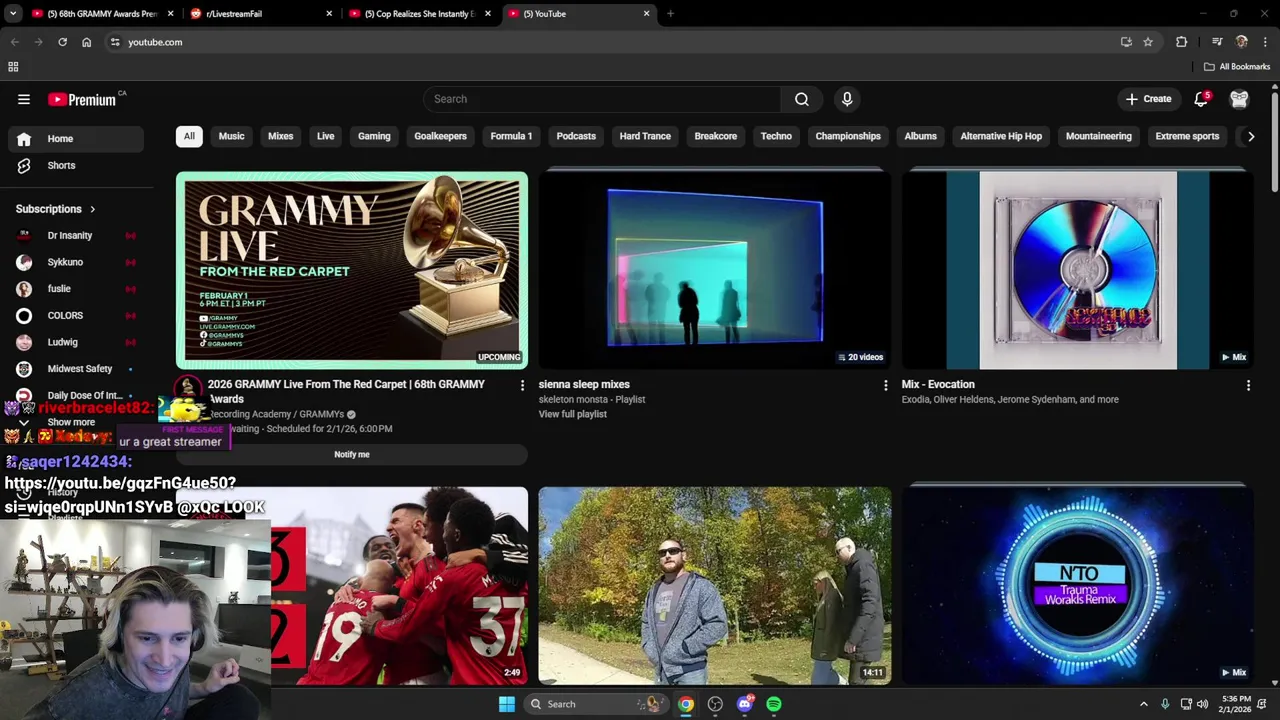1280x720 pixels.
Task: Open fuslie channel subscription
Action: pyautogui.click(x=76, y=289)
